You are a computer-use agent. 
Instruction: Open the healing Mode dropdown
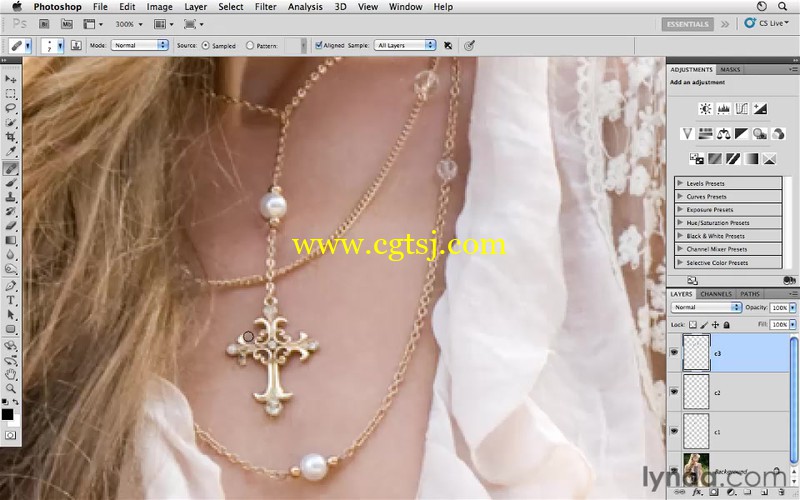139,45
